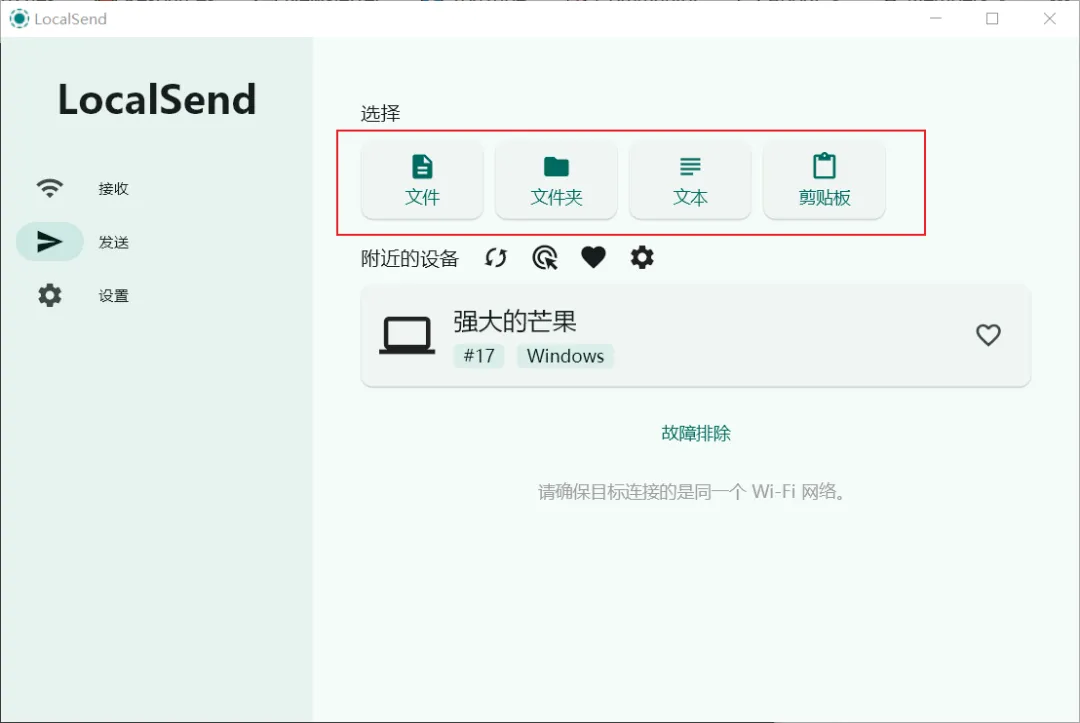Select the 强大的芒果 device card
The image size is (1080, 723).
696,336
